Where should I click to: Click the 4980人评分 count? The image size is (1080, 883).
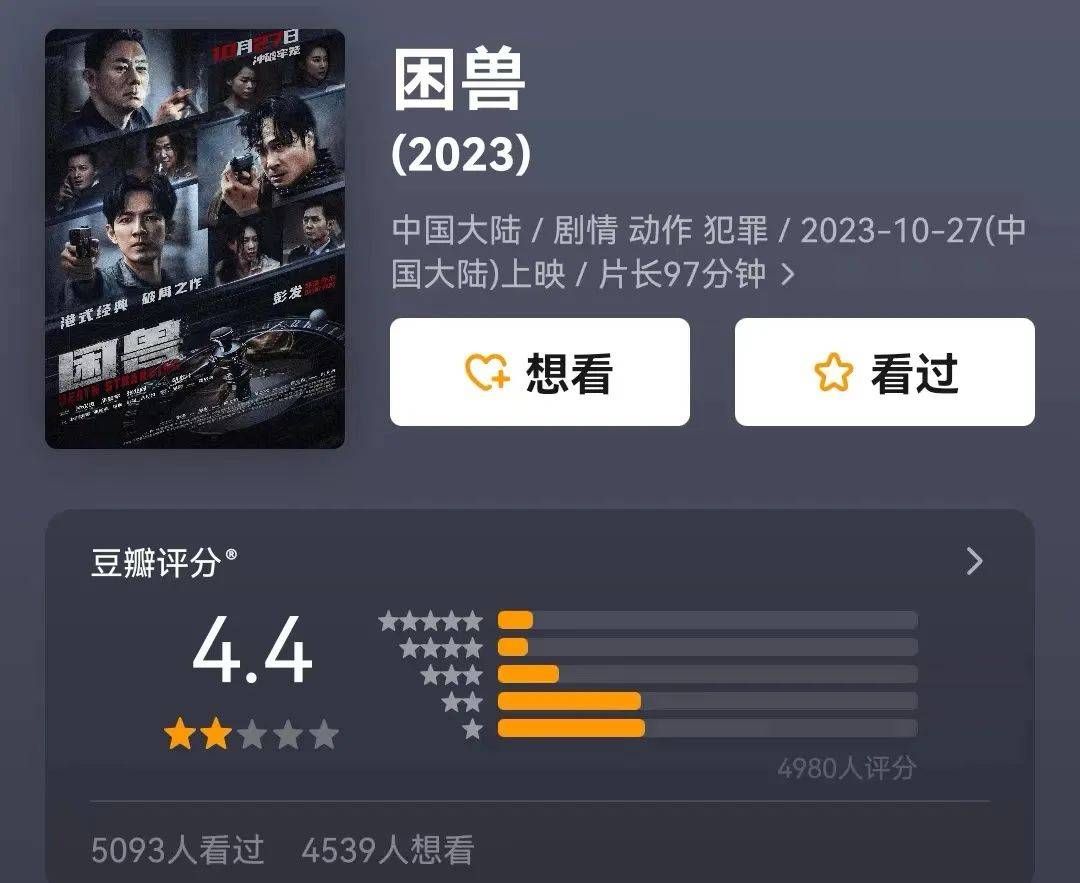pyautogui.click(x=847, y=767)
